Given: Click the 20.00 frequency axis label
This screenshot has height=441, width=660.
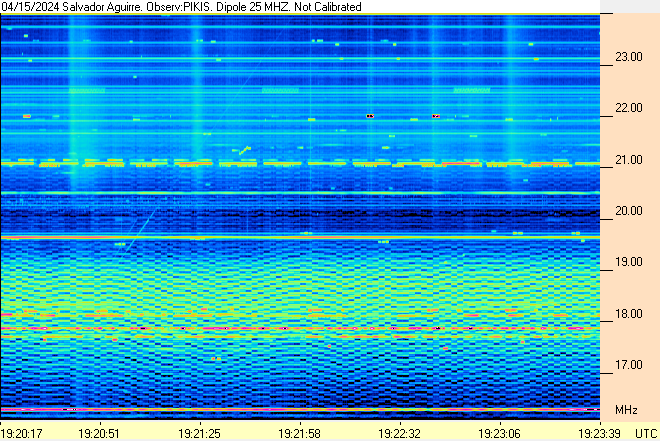Looking at the screenshot, I should tap(629, 211).
